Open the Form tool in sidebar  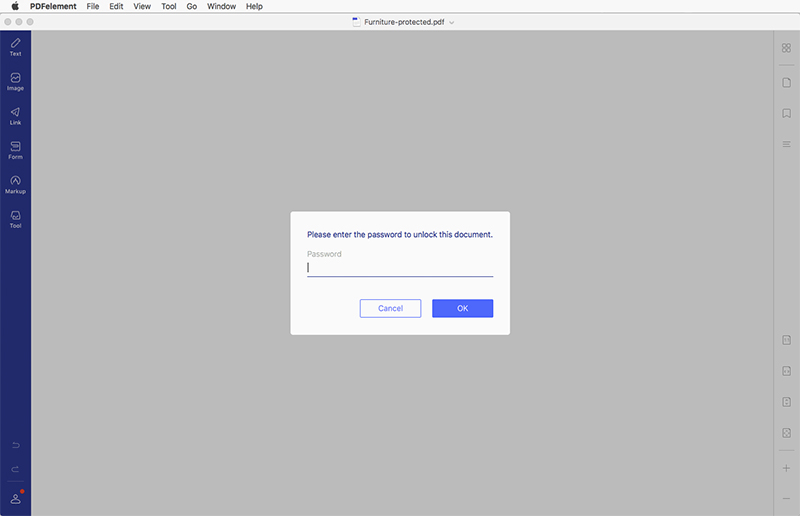[x=15, y=150]
